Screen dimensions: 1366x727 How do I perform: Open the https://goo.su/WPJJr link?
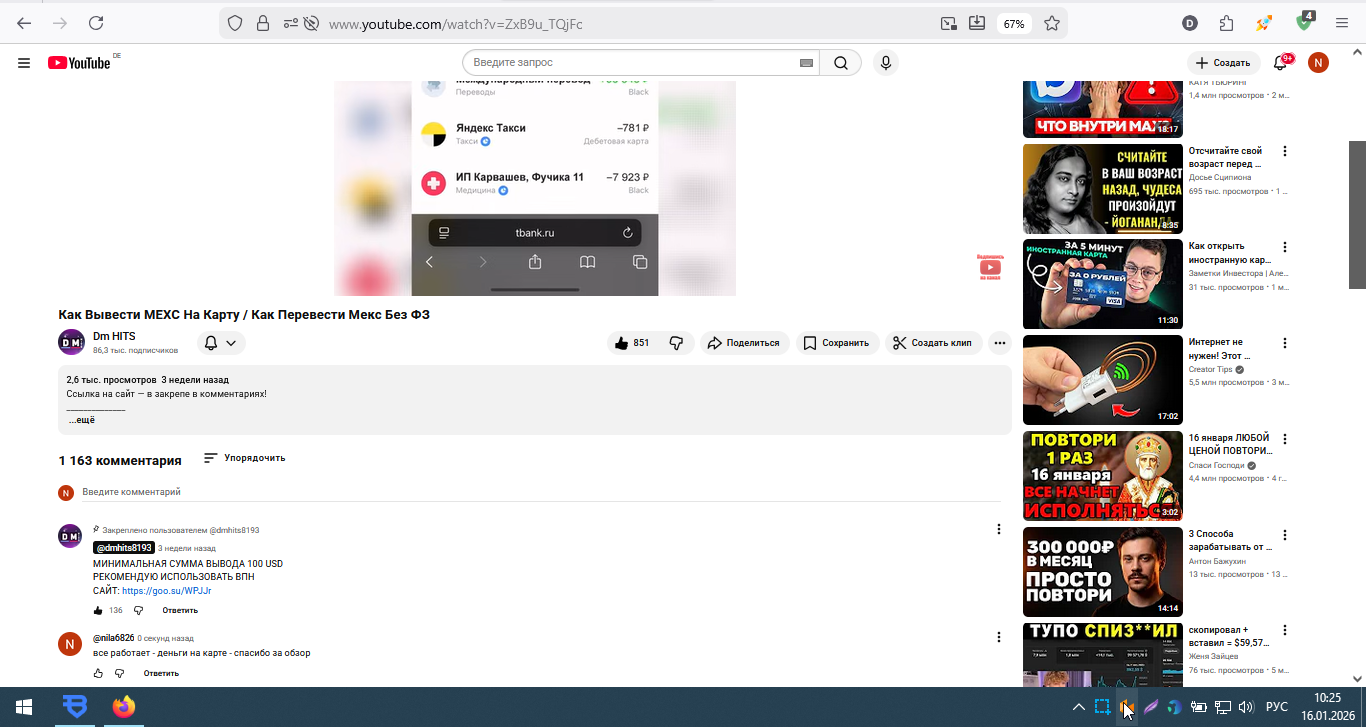click(167, 591)
